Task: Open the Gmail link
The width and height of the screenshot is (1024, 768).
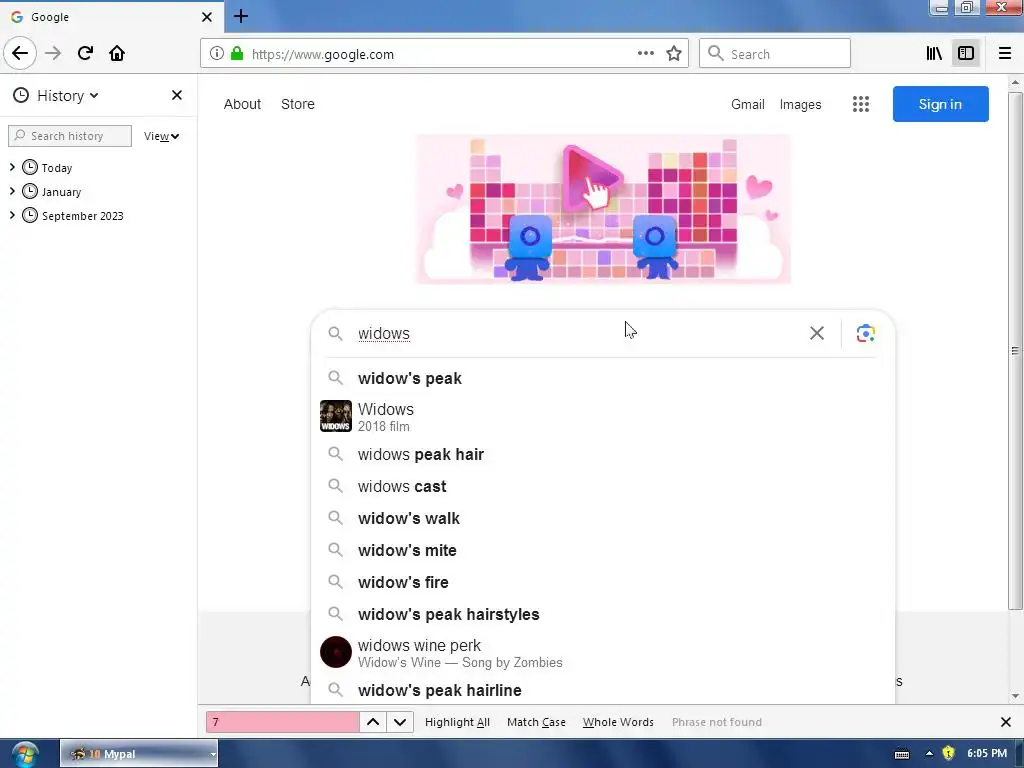Action: click(x=748, y=104)
